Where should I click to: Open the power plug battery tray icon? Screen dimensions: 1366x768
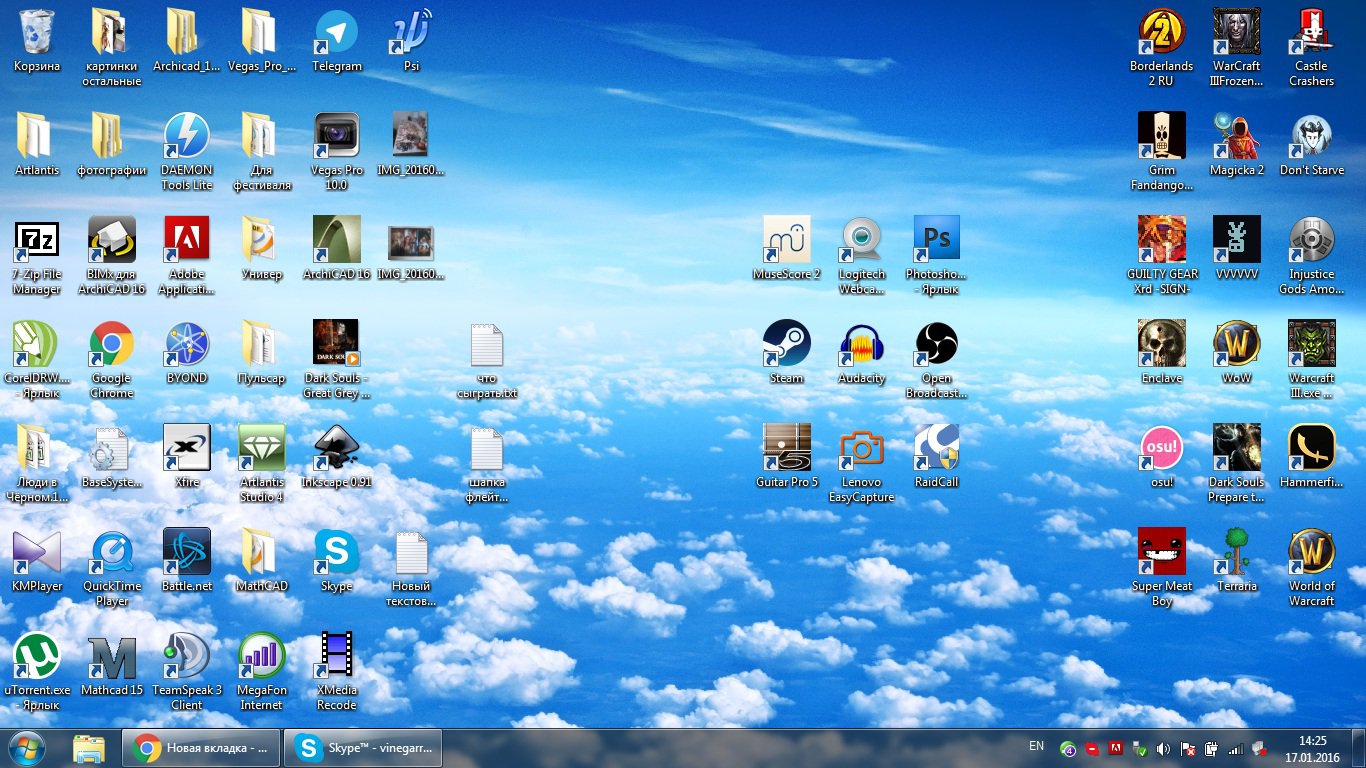point(1211,749)
